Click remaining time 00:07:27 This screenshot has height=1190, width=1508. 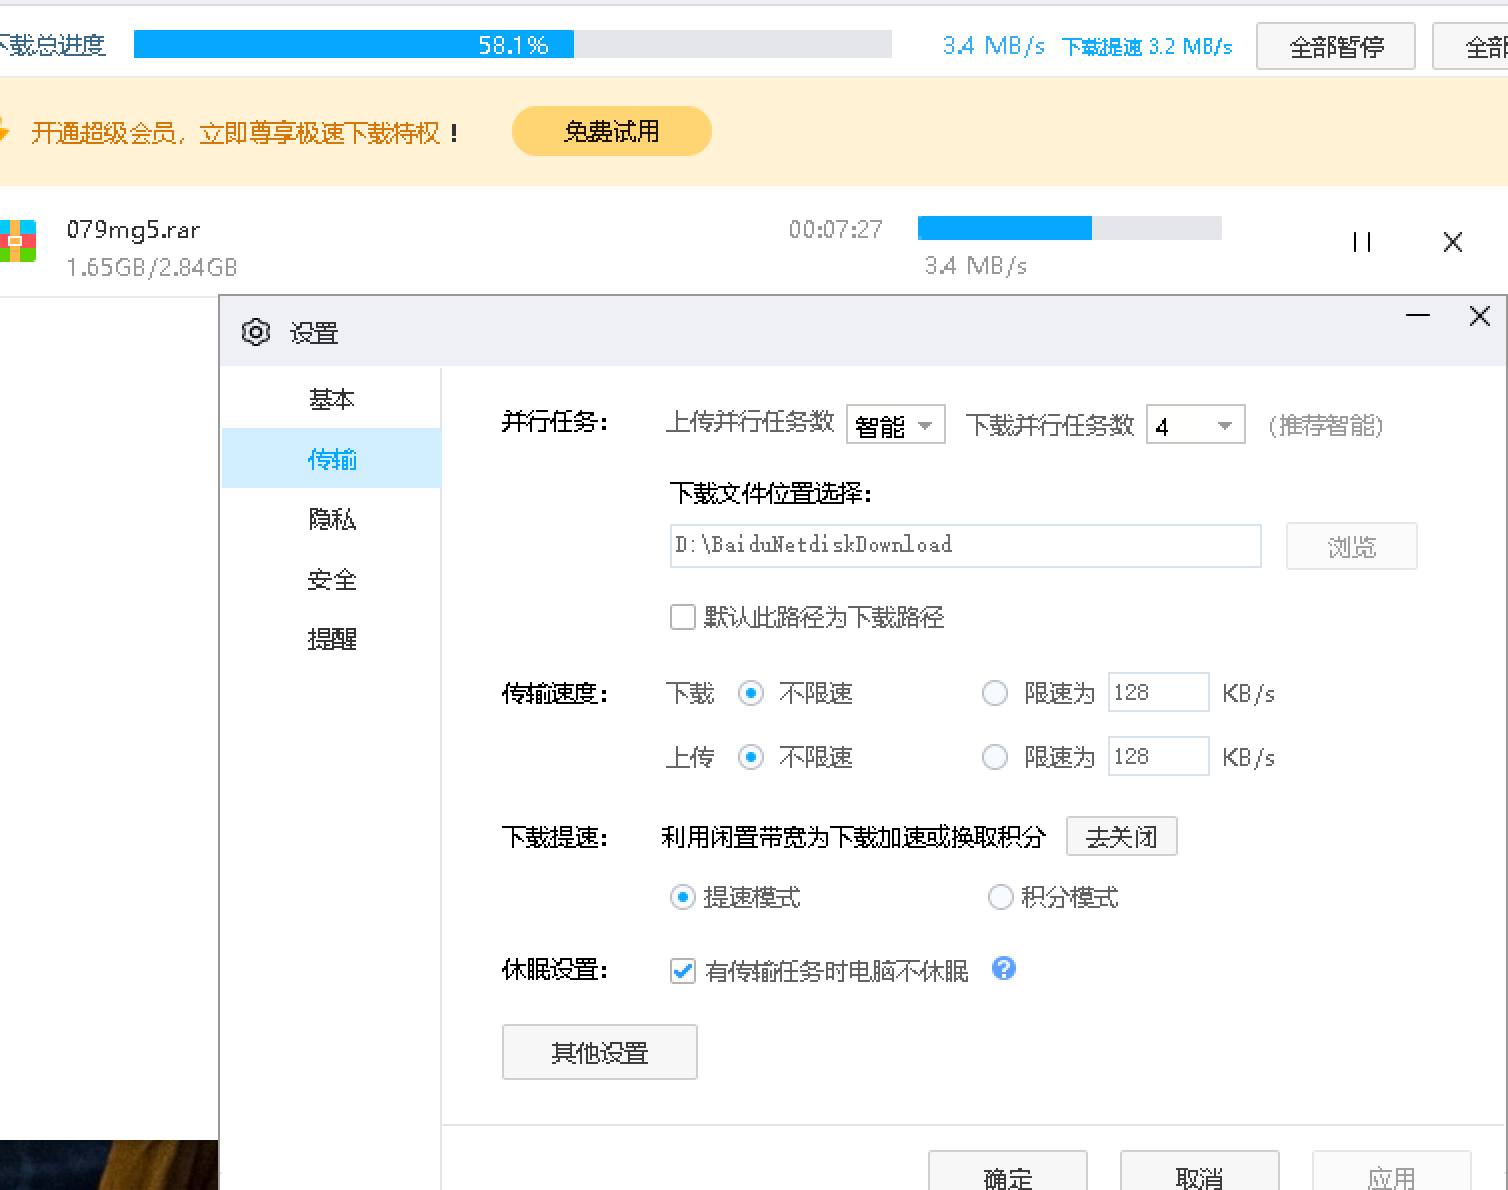click(836, 230)
